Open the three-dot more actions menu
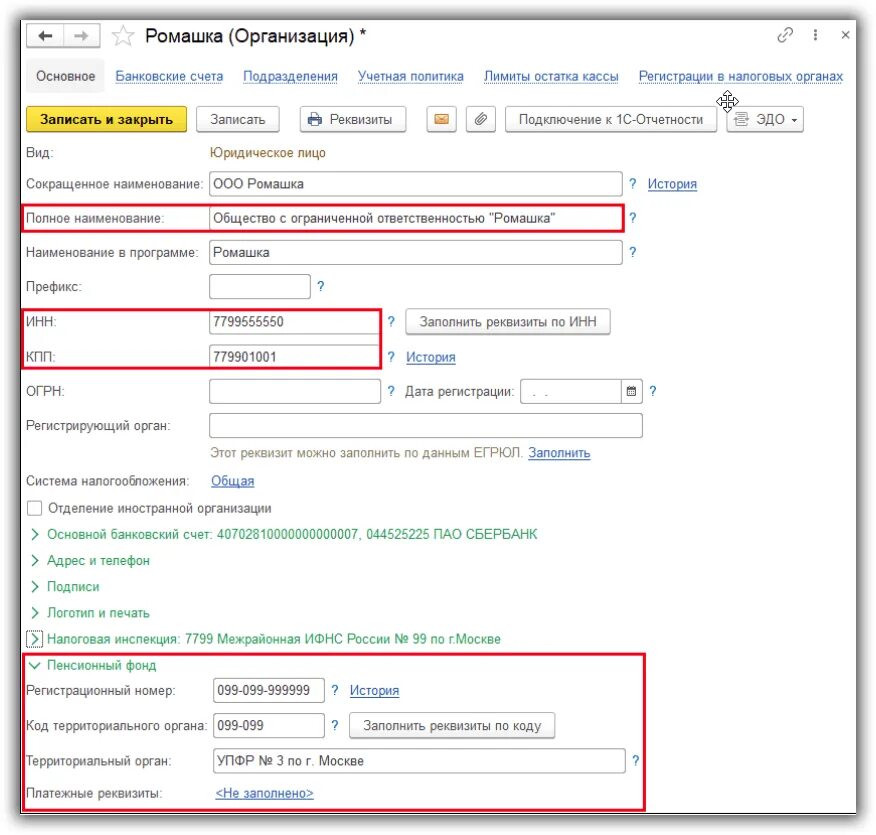The width and height of the screenshot is (876, 835). point(815,35)
